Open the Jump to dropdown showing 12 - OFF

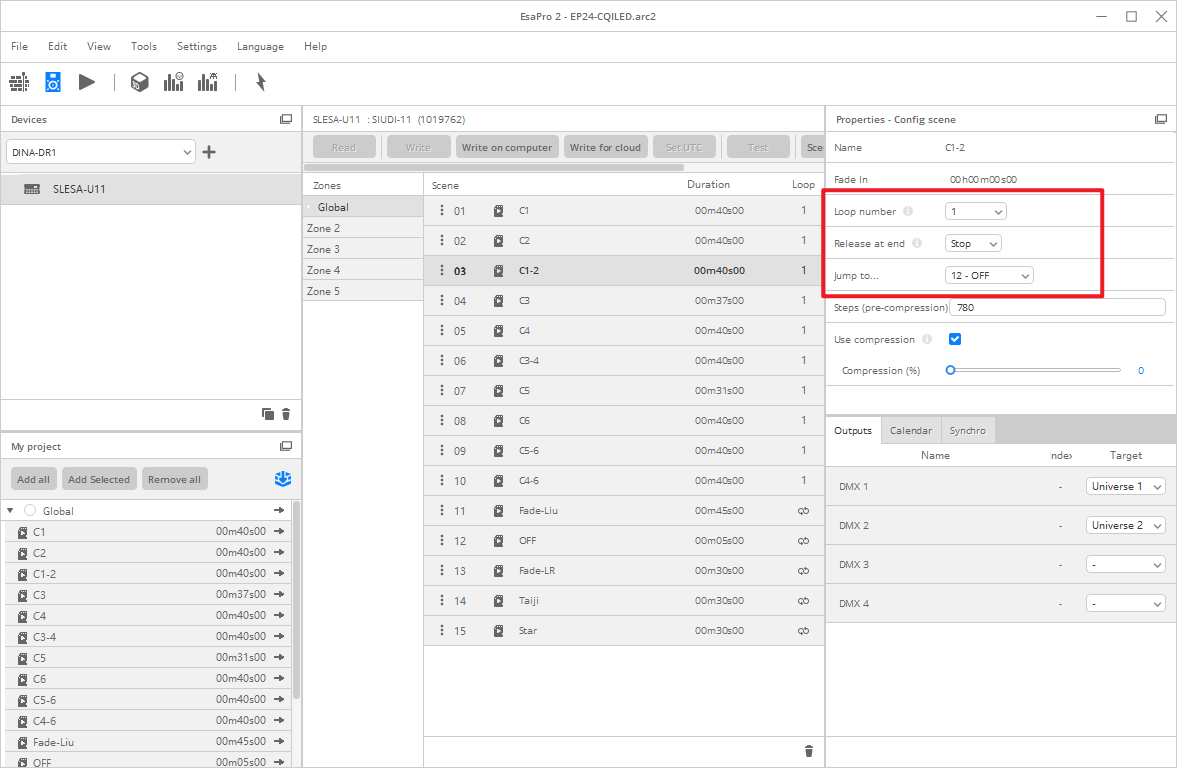click(988, 275)
